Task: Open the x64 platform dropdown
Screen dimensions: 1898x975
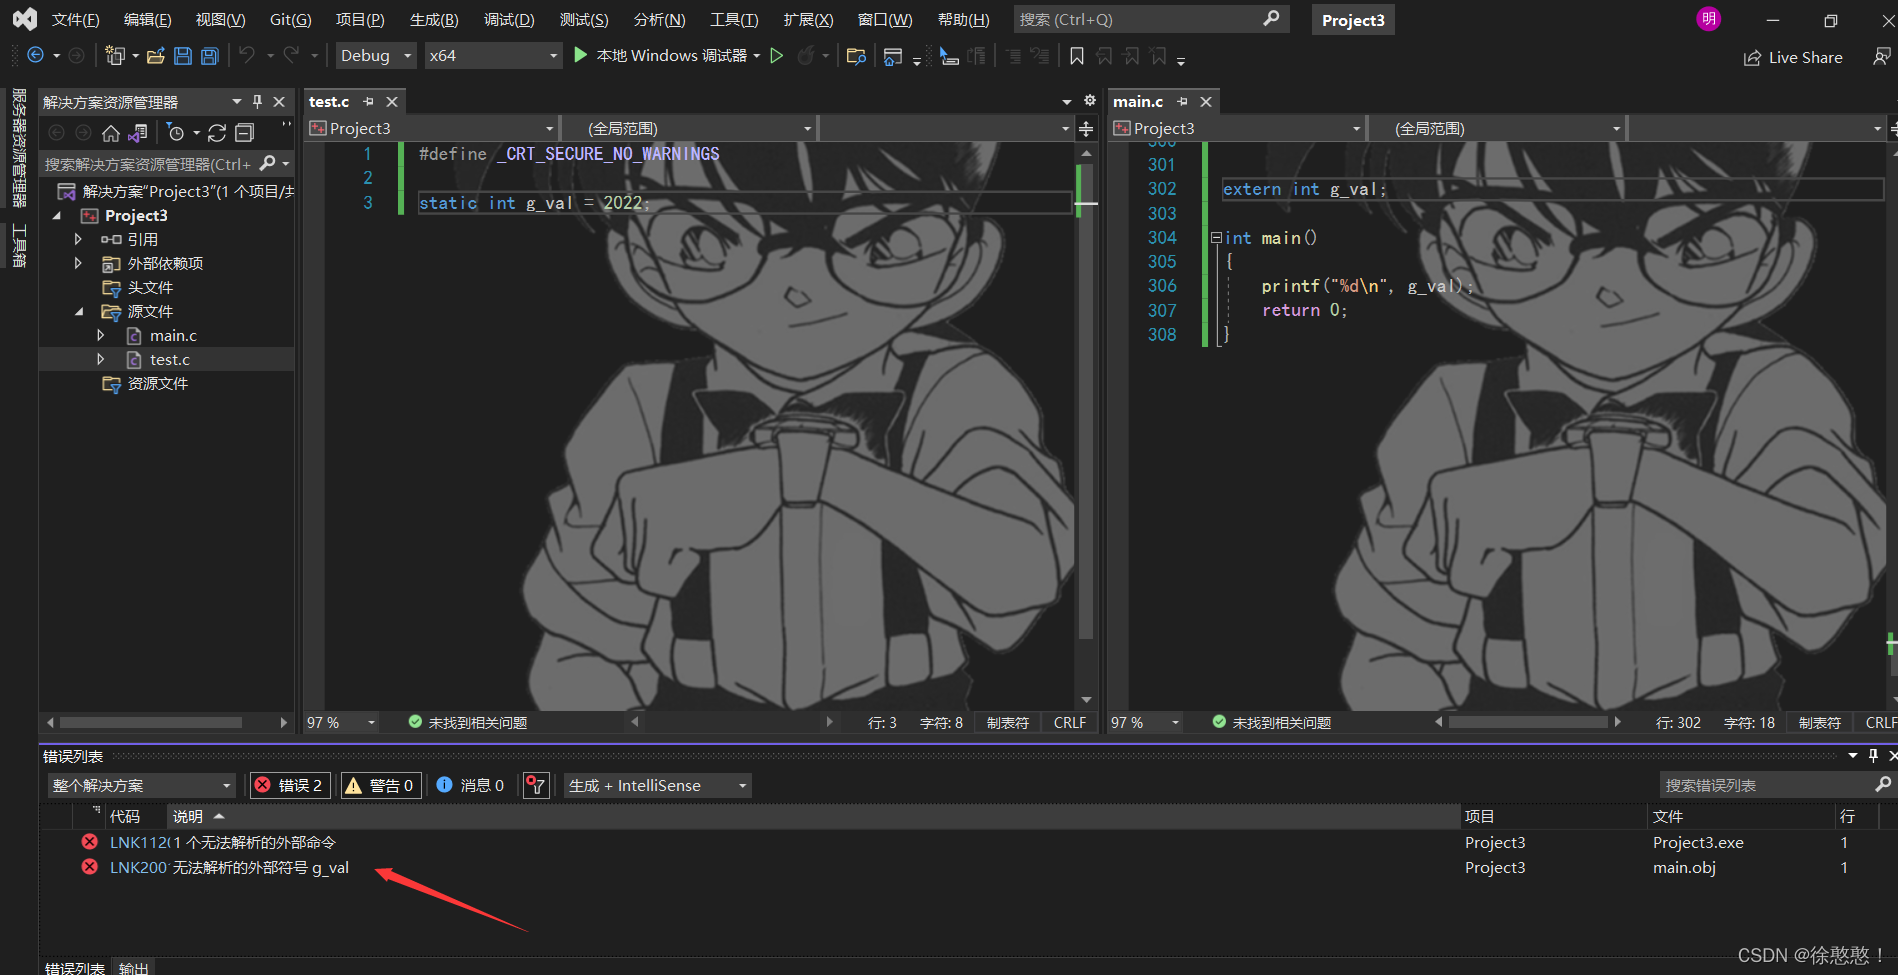Action: tap(493, 56)
